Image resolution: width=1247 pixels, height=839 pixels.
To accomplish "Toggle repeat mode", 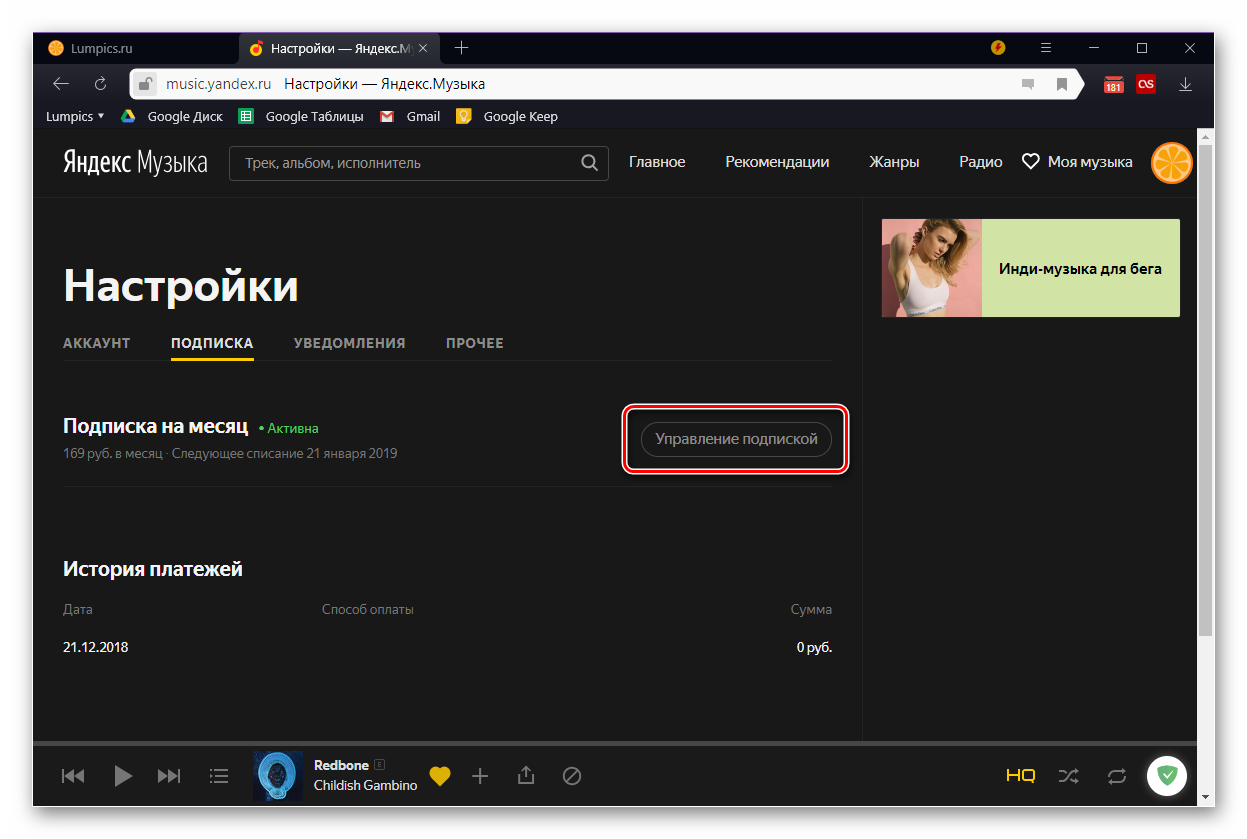I will coord(1116,776).
